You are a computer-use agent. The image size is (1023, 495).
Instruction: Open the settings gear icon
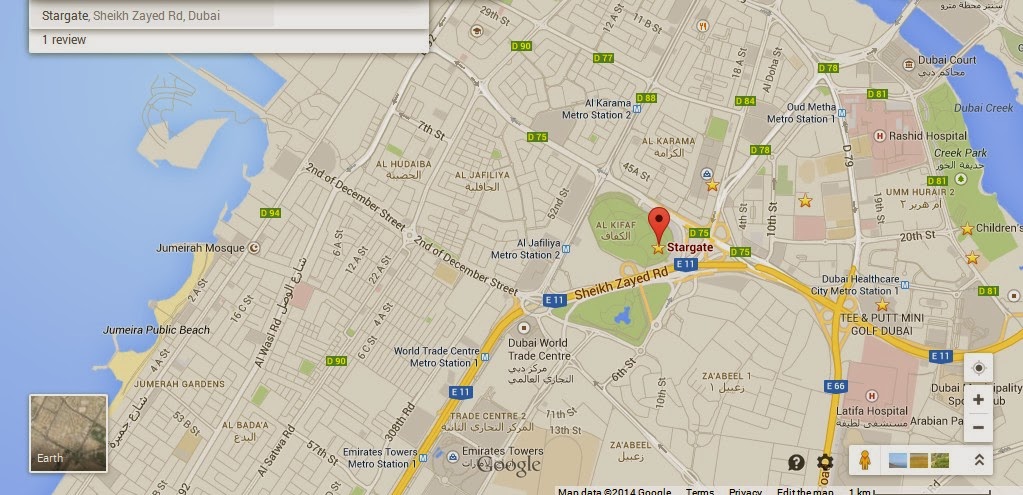coord(825,462)
